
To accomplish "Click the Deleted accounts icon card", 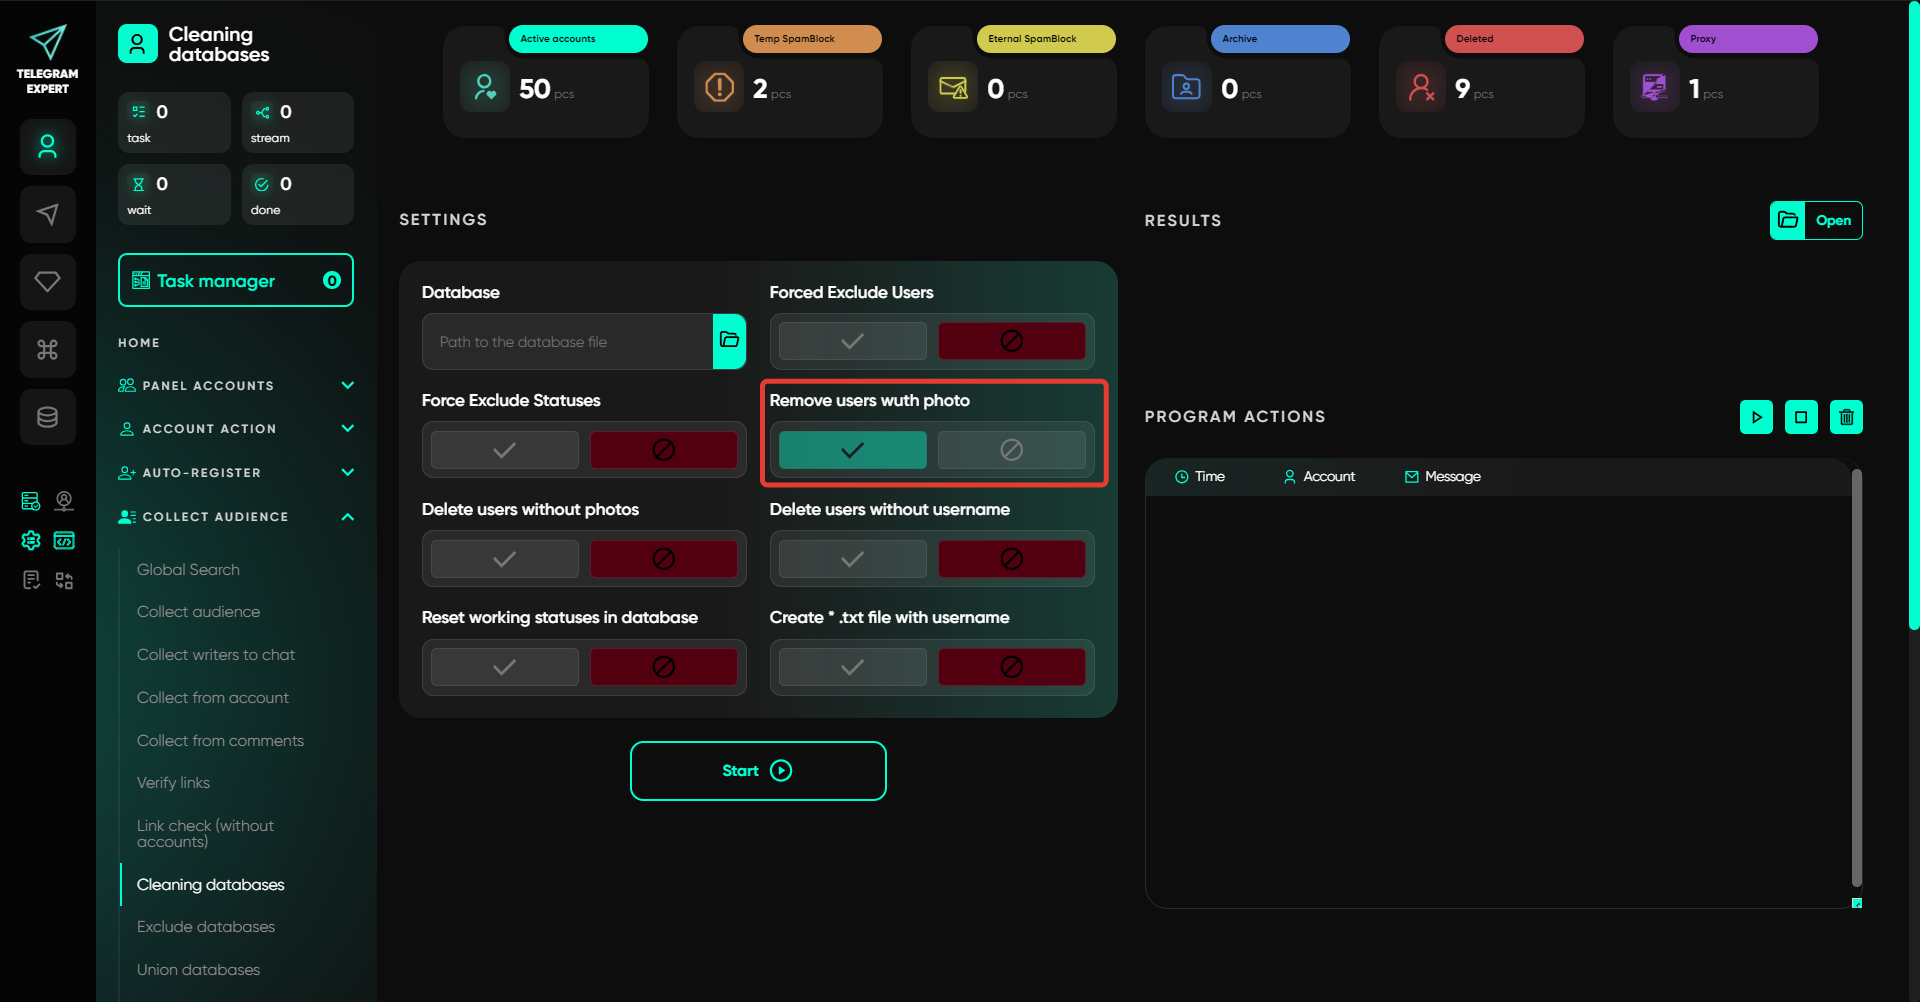I will [x=1421, y=88].
